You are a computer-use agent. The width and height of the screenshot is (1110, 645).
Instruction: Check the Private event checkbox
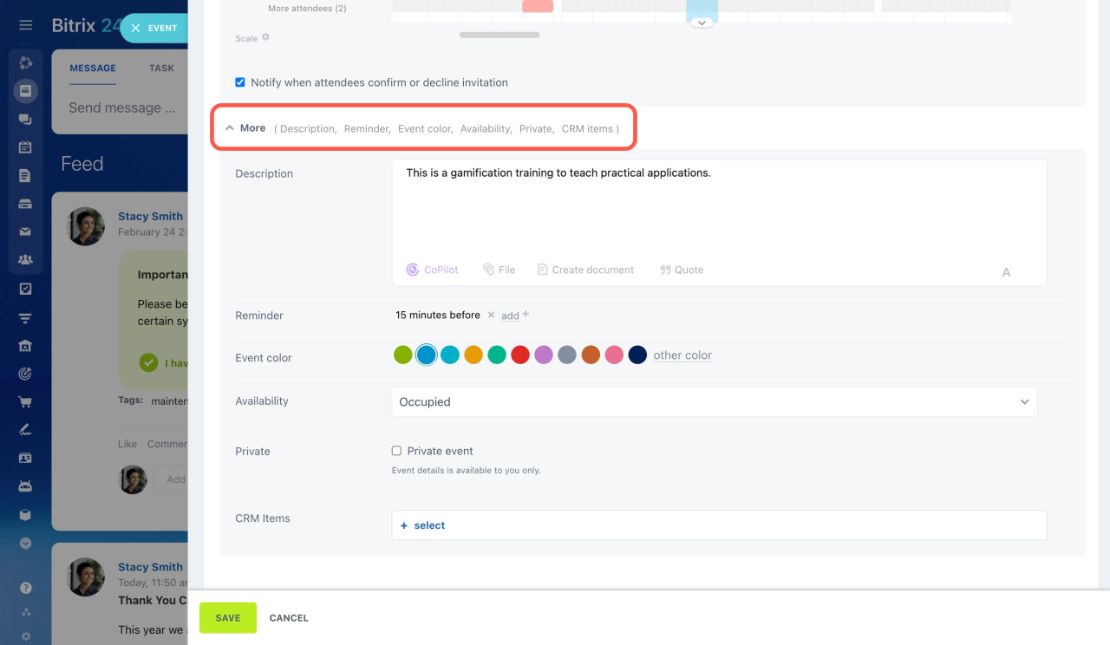[x=396, y=451]
